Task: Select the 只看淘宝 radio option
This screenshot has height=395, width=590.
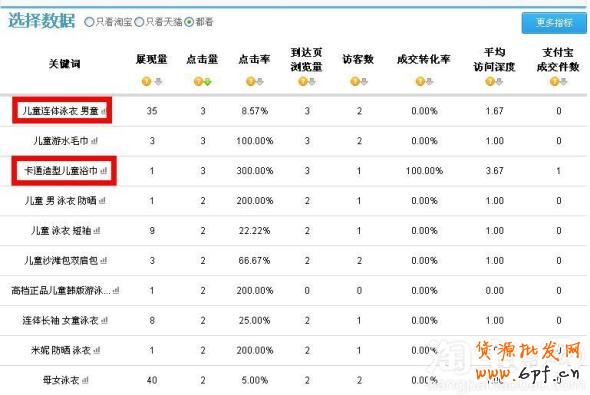Action: pyautogui.click(x=89, y=22)
